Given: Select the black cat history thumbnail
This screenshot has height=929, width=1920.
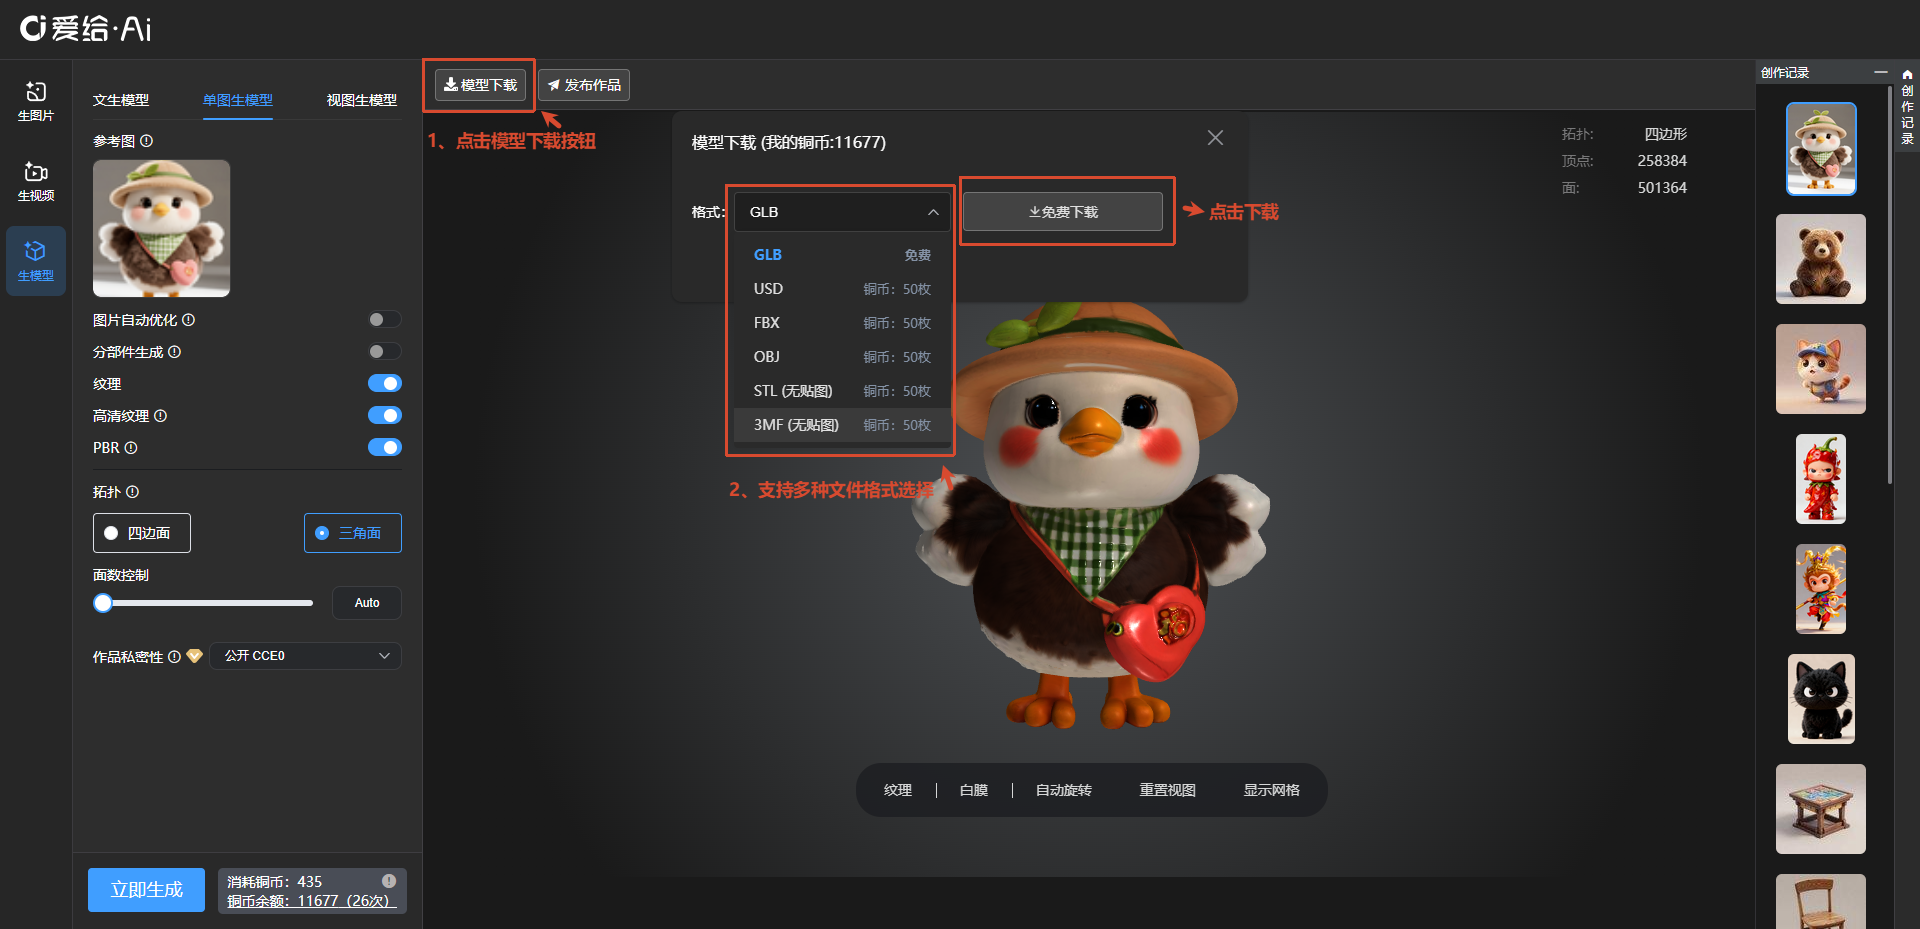Looking at the screenshot, I should pyautogui.click(x=1821, y=699).
